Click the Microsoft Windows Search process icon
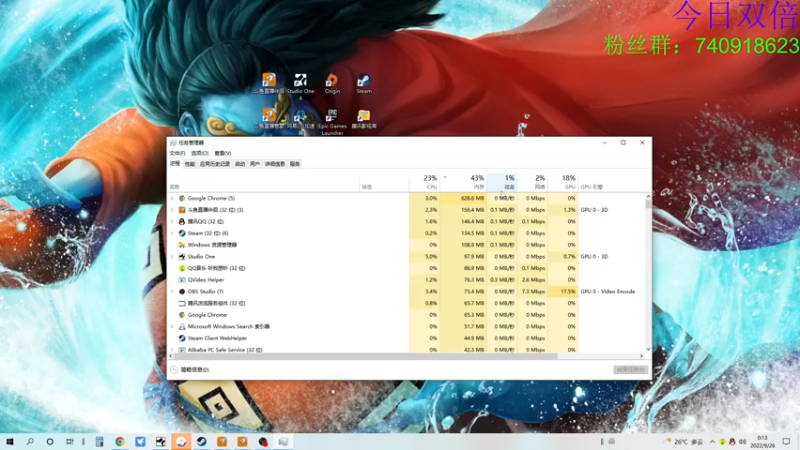This screenshot has width=800, height=450. [x=182, y=327]
